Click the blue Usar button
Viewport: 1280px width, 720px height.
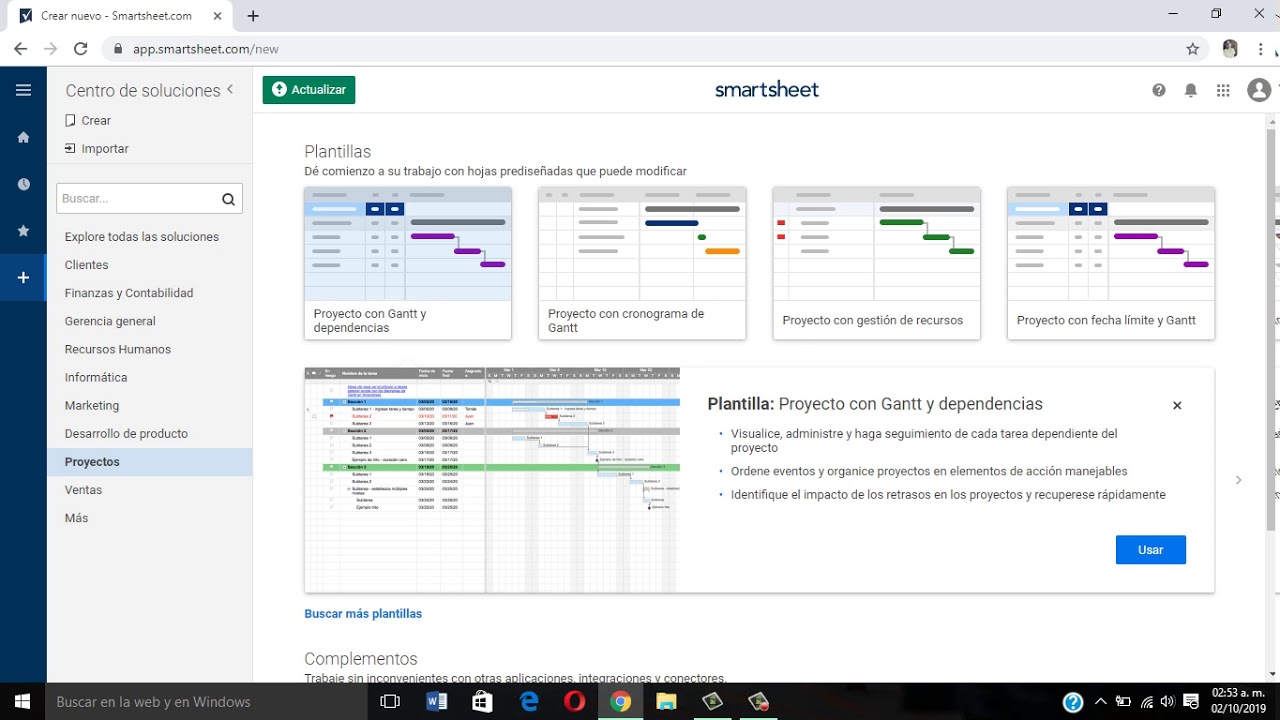(1151, 550)
